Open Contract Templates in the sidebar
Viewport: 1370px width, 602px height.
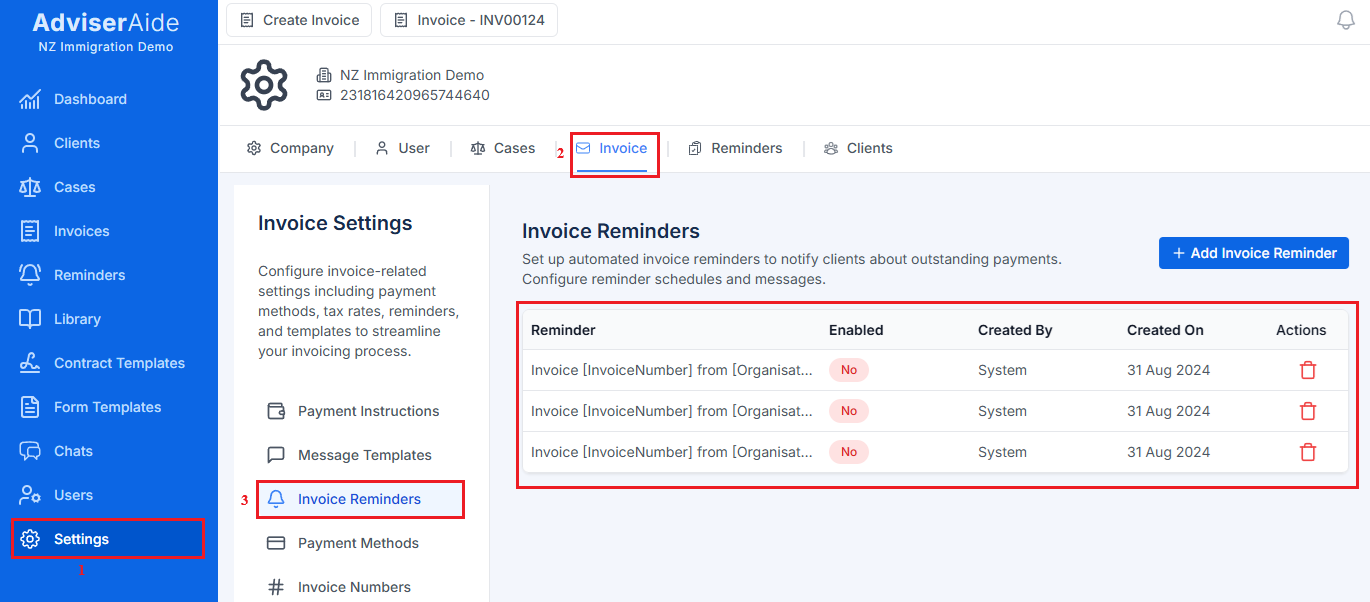(119, 363)
